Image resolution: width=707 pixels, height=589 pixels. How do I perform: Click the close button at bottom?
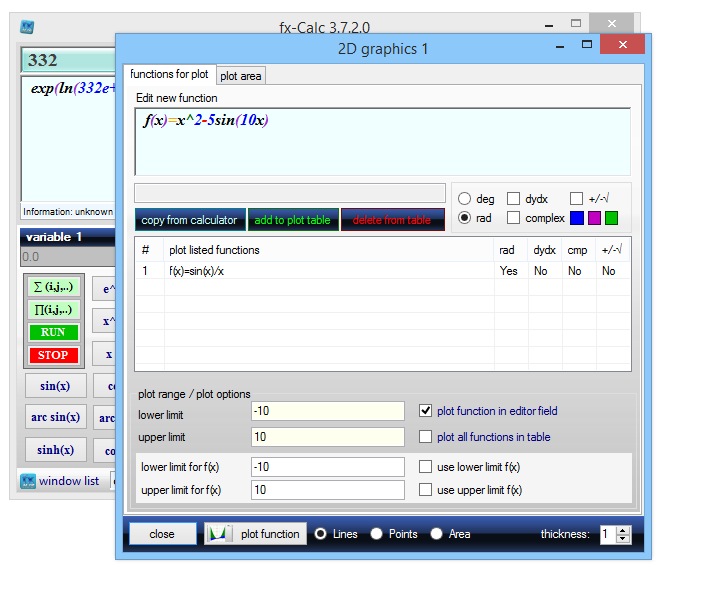(162, 534)
